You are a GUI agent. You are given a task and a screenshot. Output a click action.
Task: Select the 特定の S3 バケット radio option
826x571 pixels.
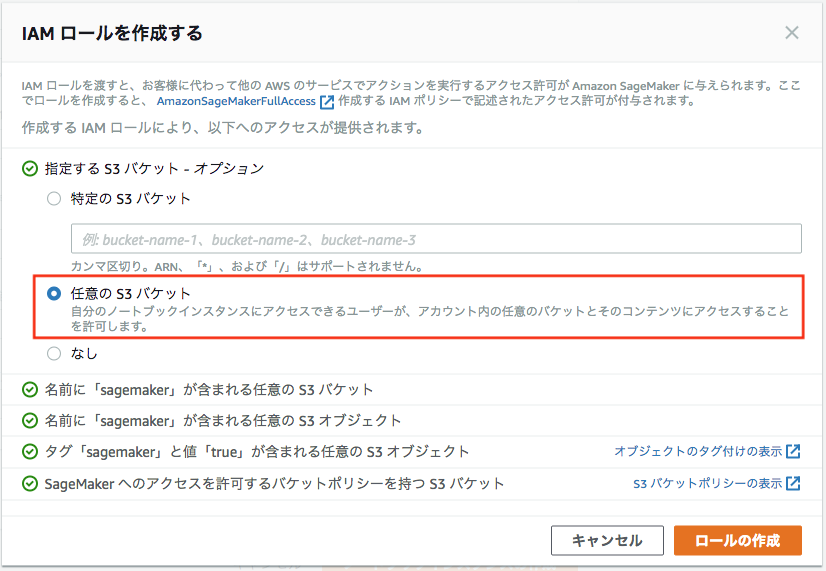click(x=54, y=199)
